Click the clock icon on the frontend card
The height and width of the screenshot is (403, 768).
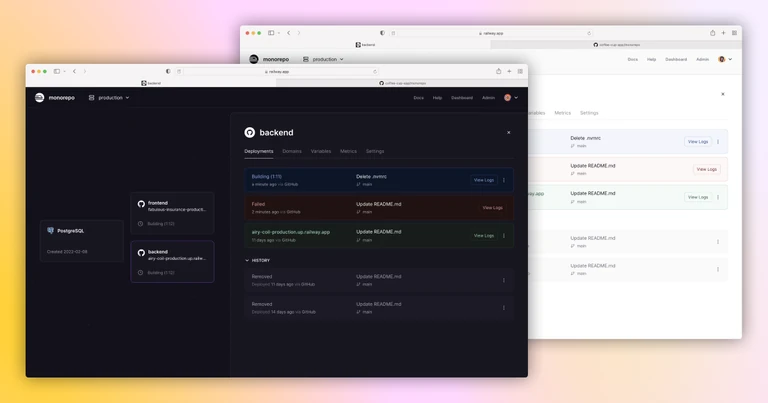click(x=141, y=224)
